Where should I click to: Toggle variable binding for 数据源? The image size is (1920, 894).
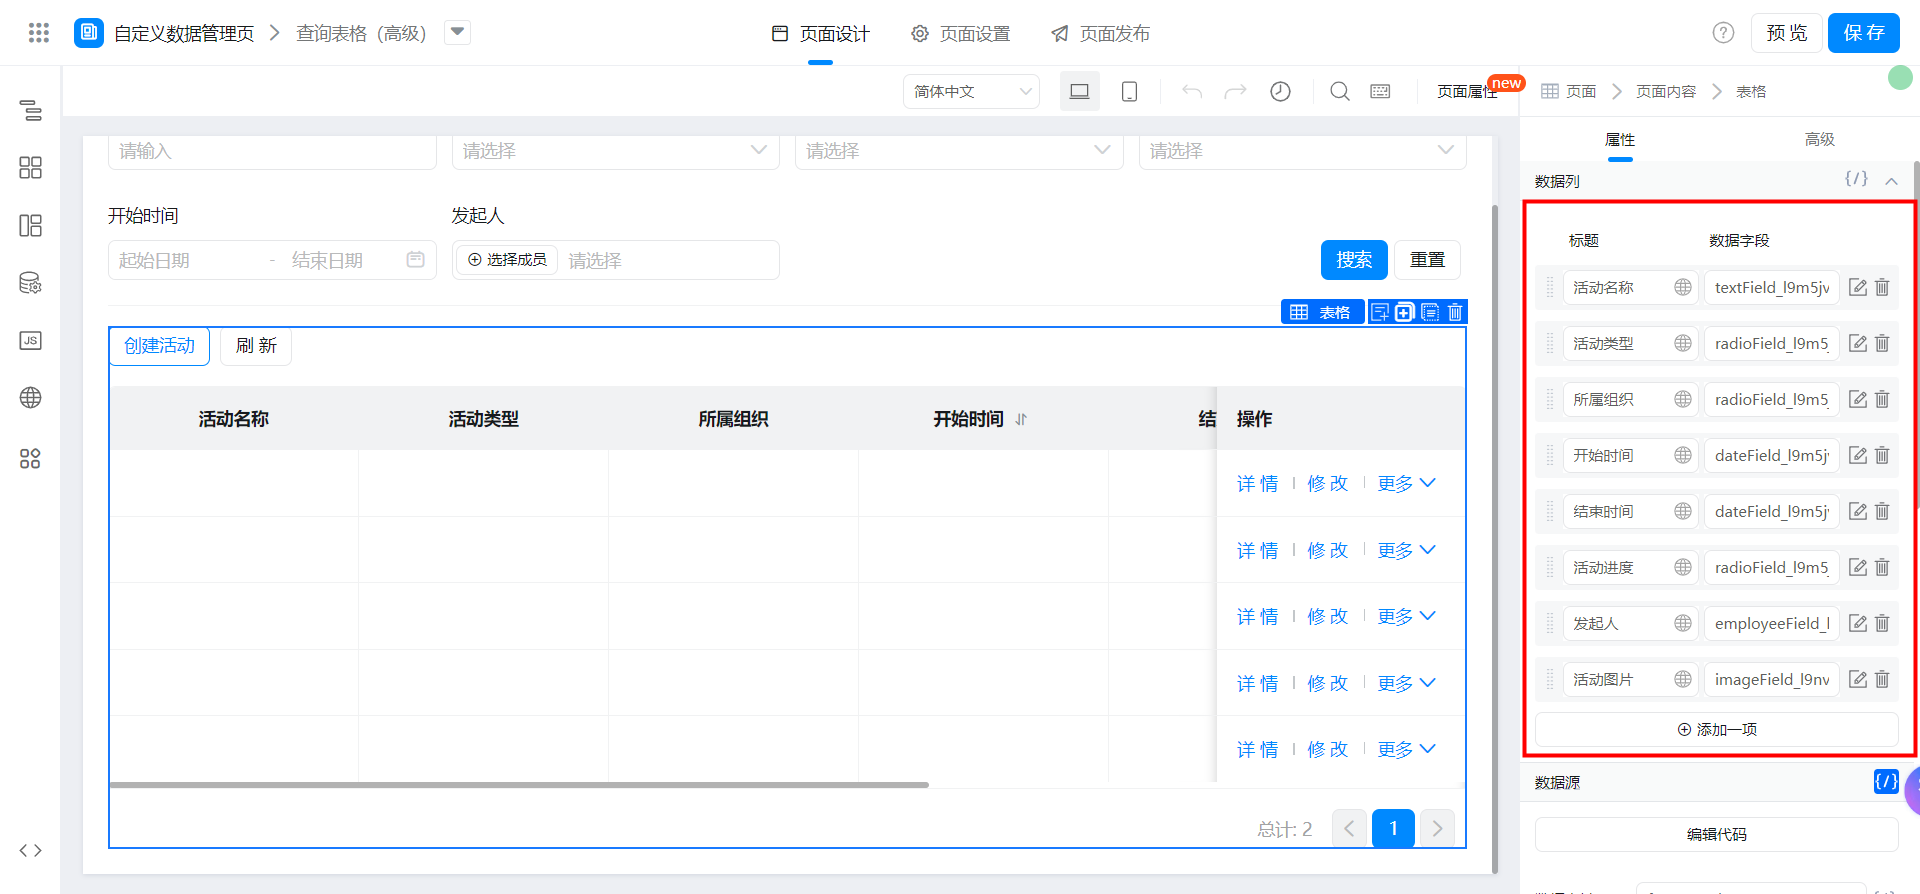[1885, 782]
